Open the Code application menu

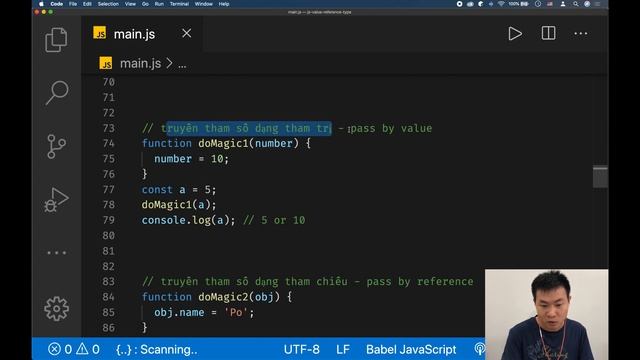[56, 4]
